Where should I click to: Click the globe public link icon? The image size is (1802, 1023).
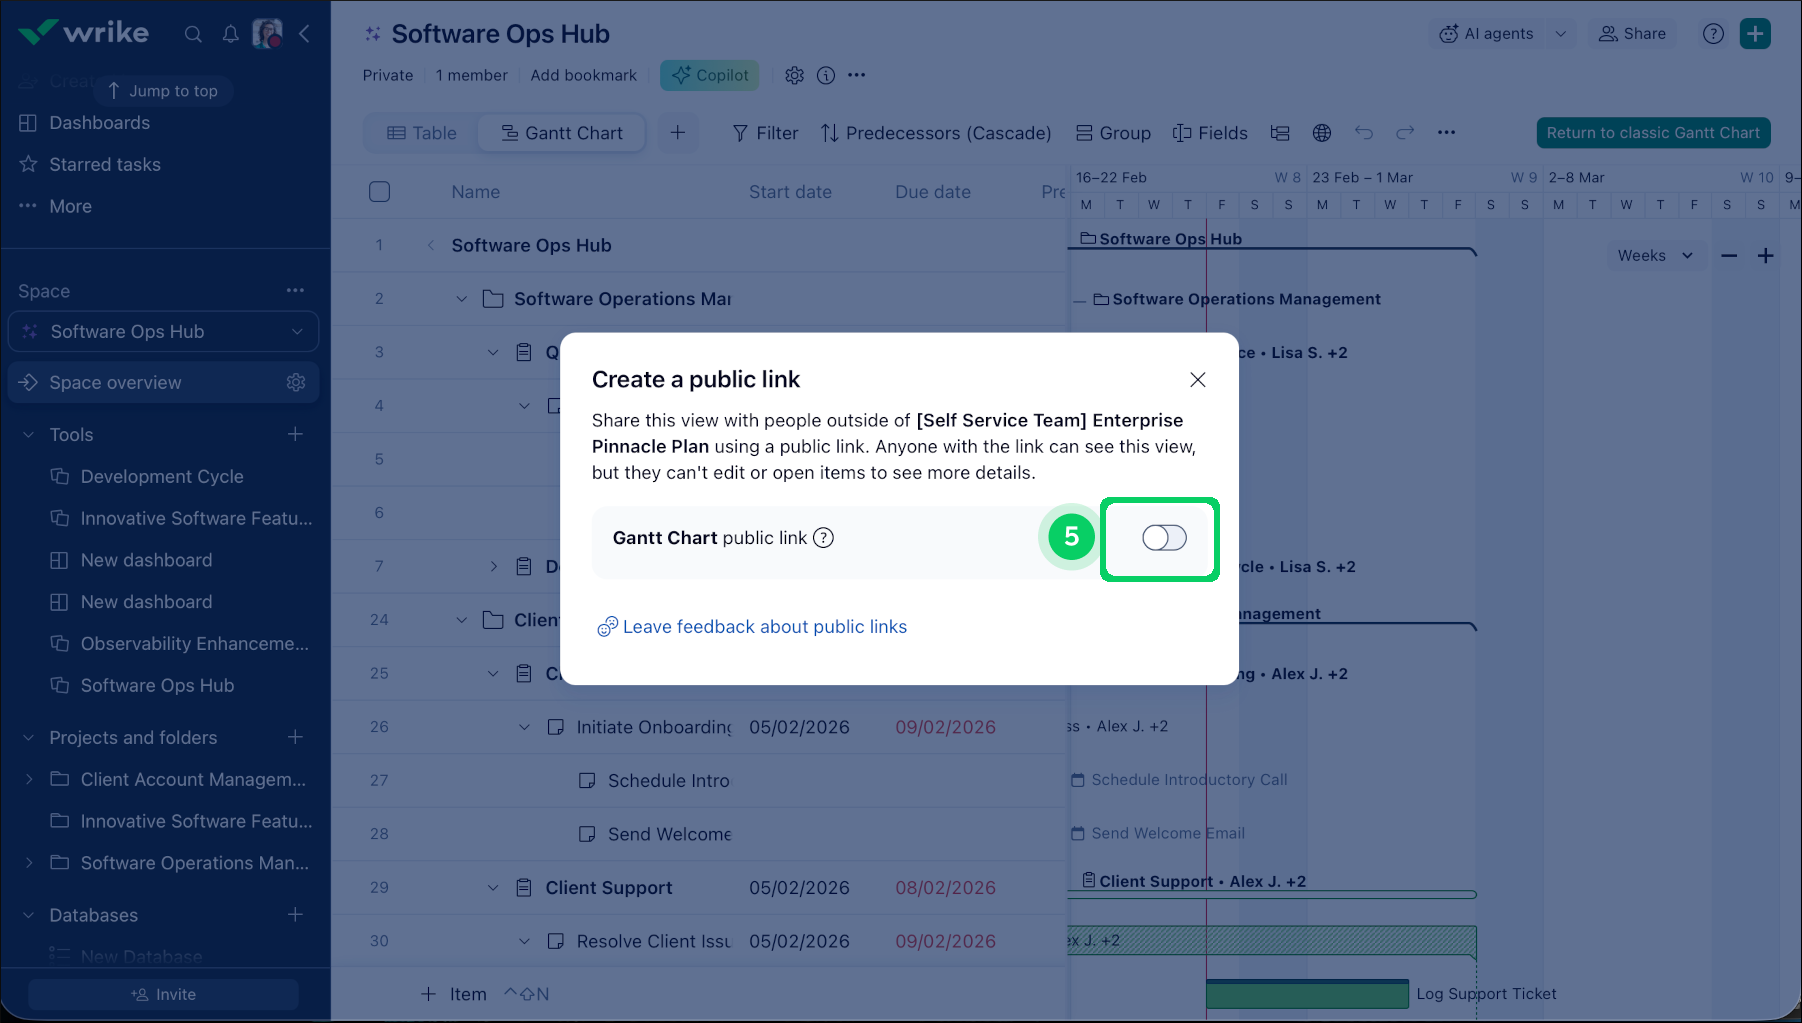pyautogui.click(x=1322, y=133)
